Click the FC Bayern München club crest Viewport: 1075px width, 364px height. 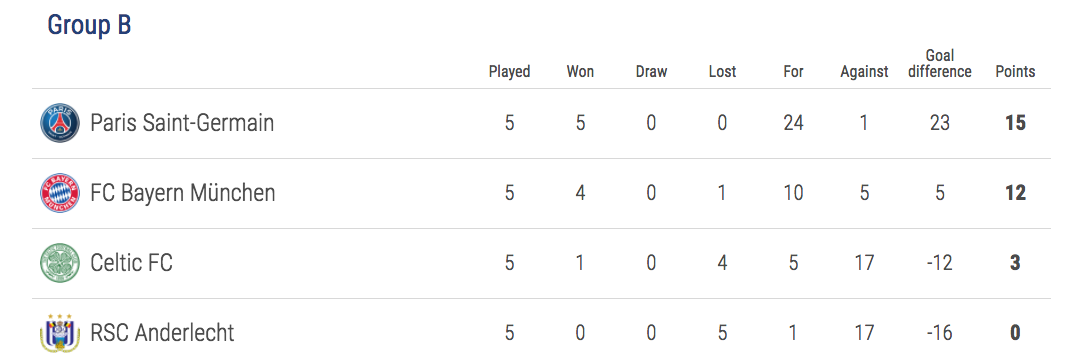(x=60, y=193)
